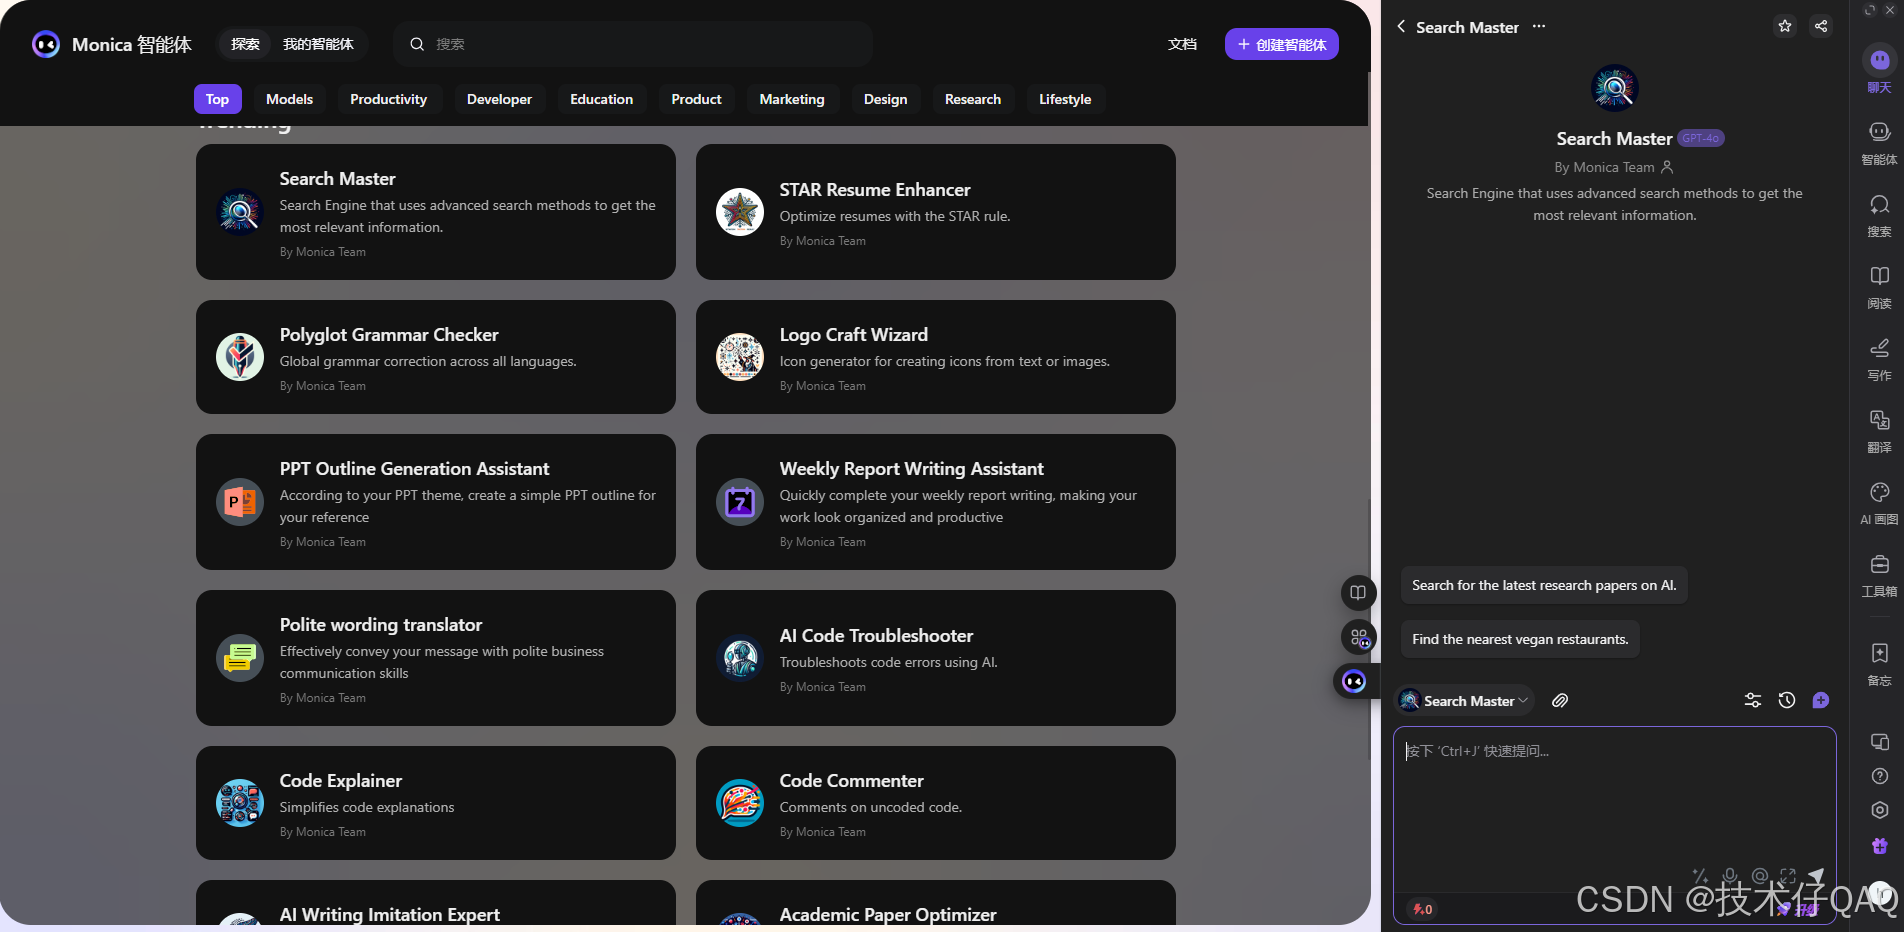
Task: Click the Monica 智能体 logo
Action: (x=112, y=44)
